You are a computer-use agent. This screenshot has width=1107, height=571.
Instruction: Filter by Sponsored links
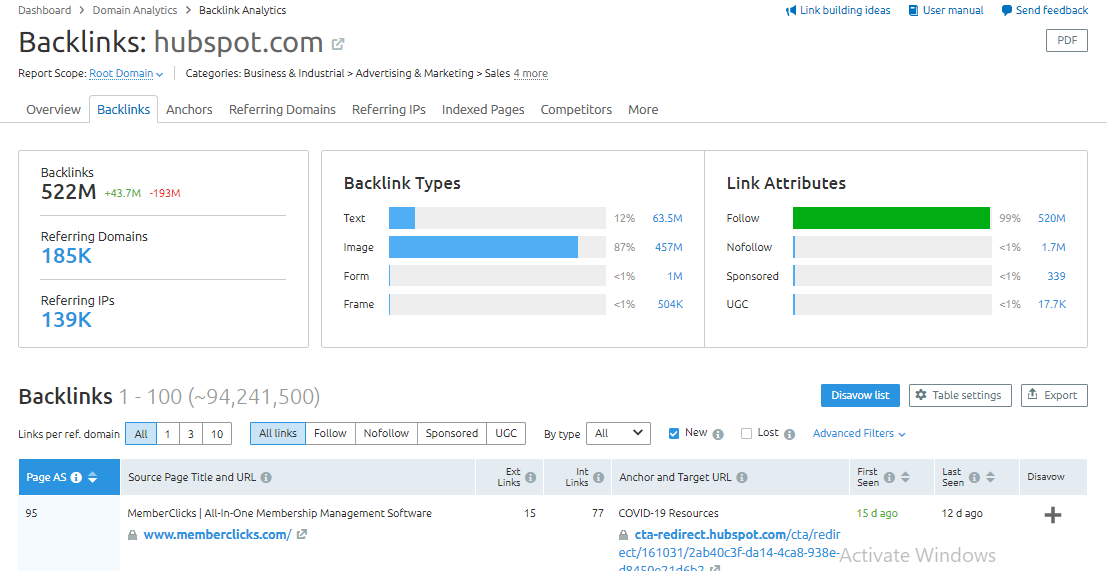pos(452,433)
